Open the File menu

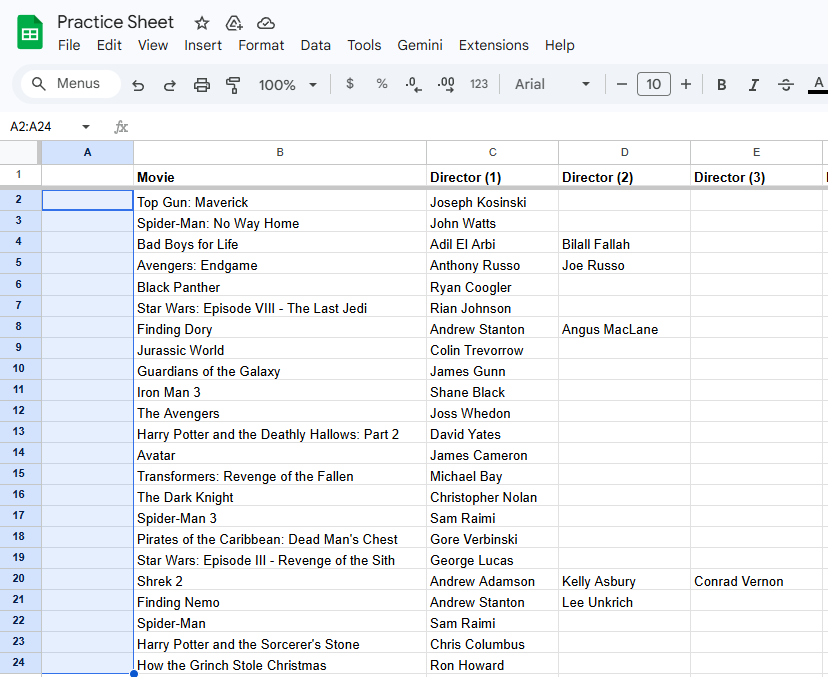click(x=69, y=45)
